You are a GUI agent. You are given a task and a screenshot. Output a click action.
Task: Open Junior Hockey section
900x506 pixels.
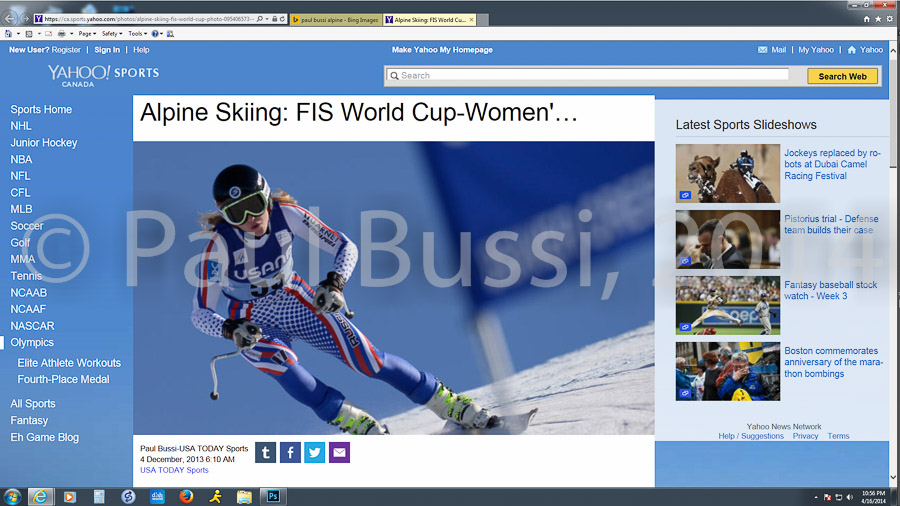coord(44,142)
